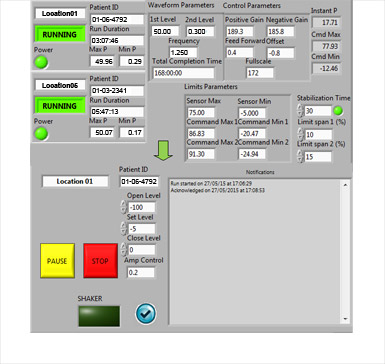Adjust the Close Level stepper arrows

point(124,250)
